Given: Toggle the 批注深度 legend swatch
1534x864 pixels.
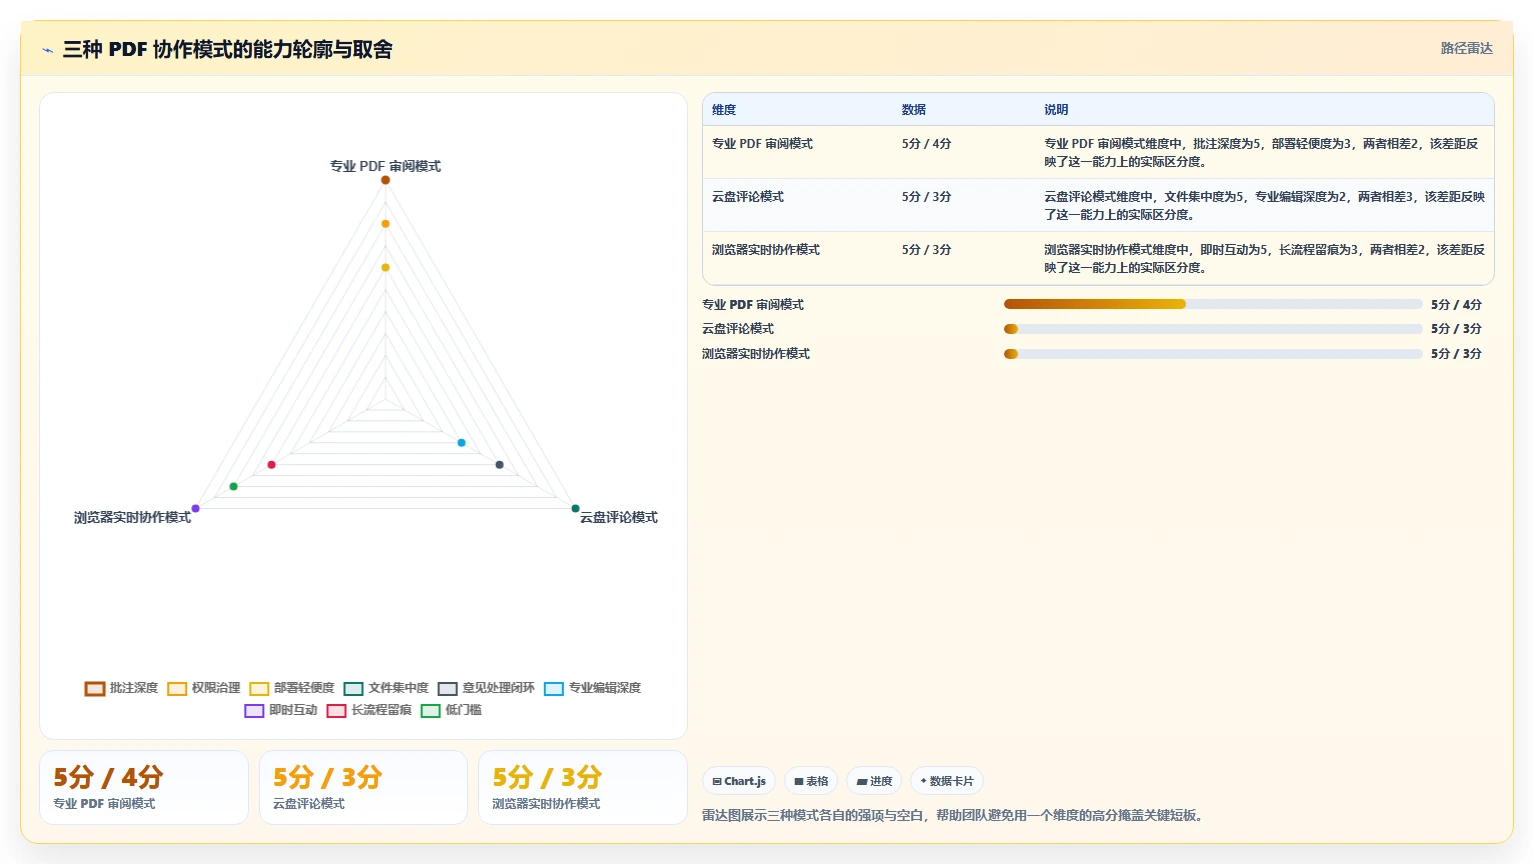Looking at the screenshot, I should tap(95, 688).
